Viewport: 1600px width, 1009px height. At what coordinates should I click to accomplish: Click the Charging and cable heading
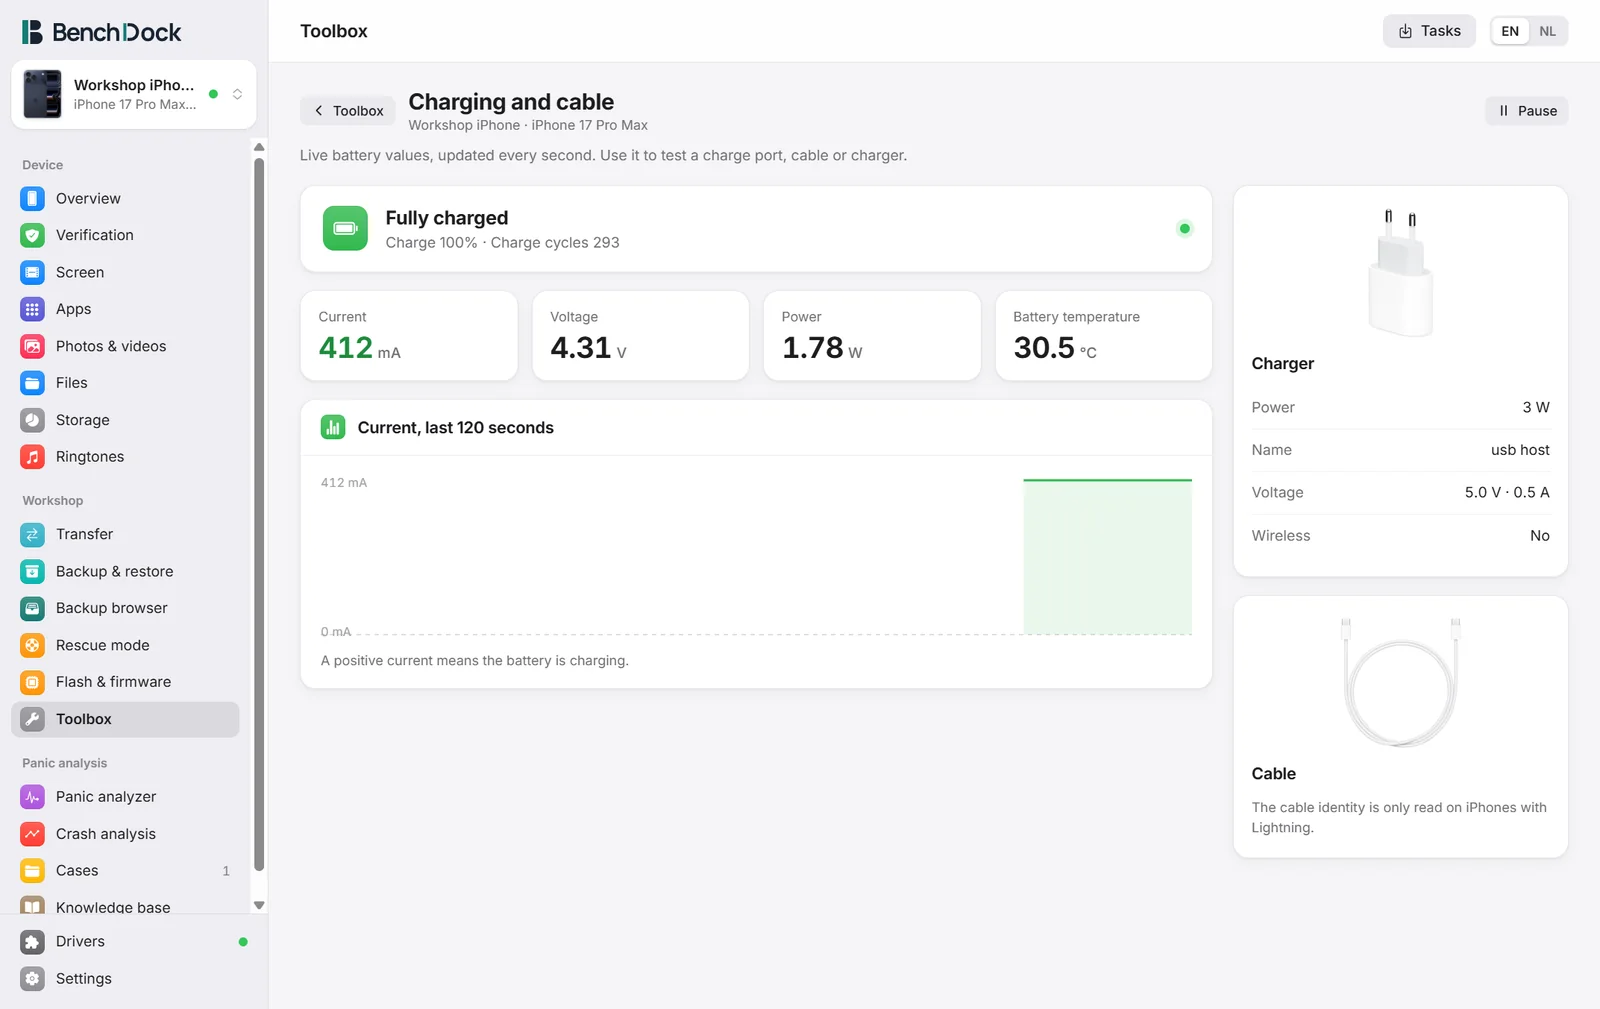[x=511, y=102]
